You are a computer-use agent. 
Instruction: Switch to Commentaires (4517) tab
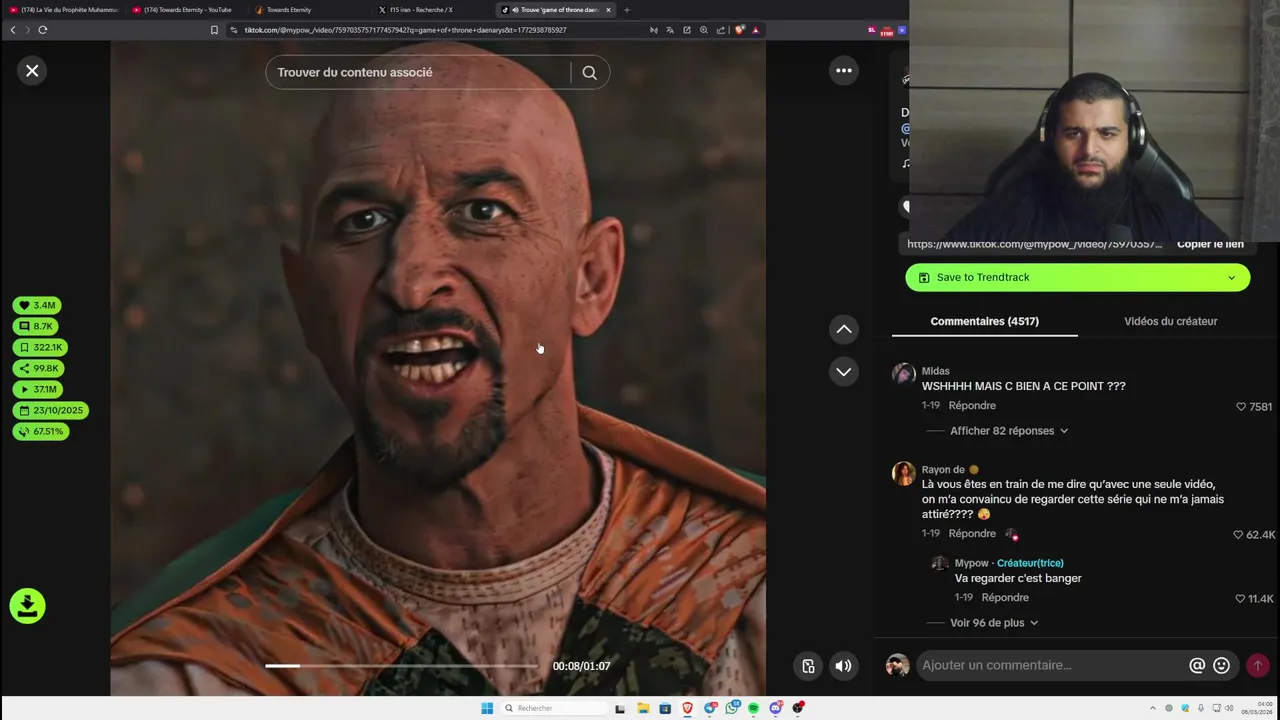[984, 321]
